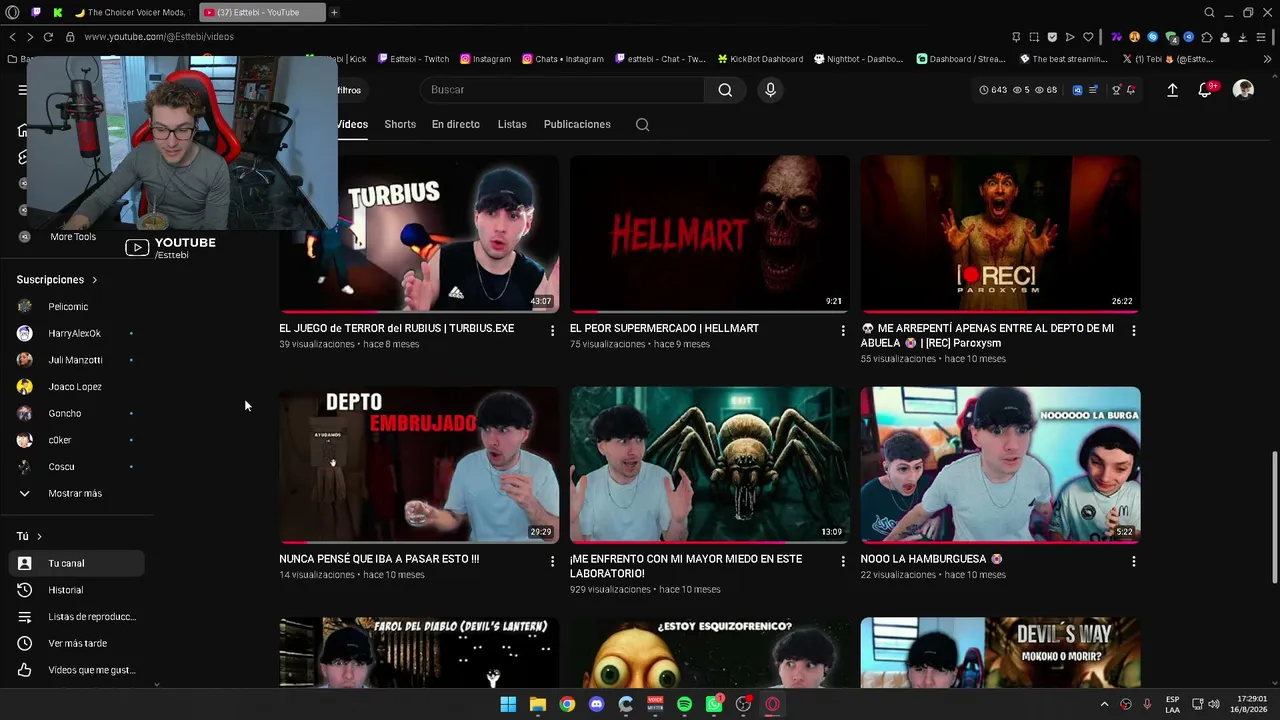
Task: Open a new browser tab
Action: (334, 12)
